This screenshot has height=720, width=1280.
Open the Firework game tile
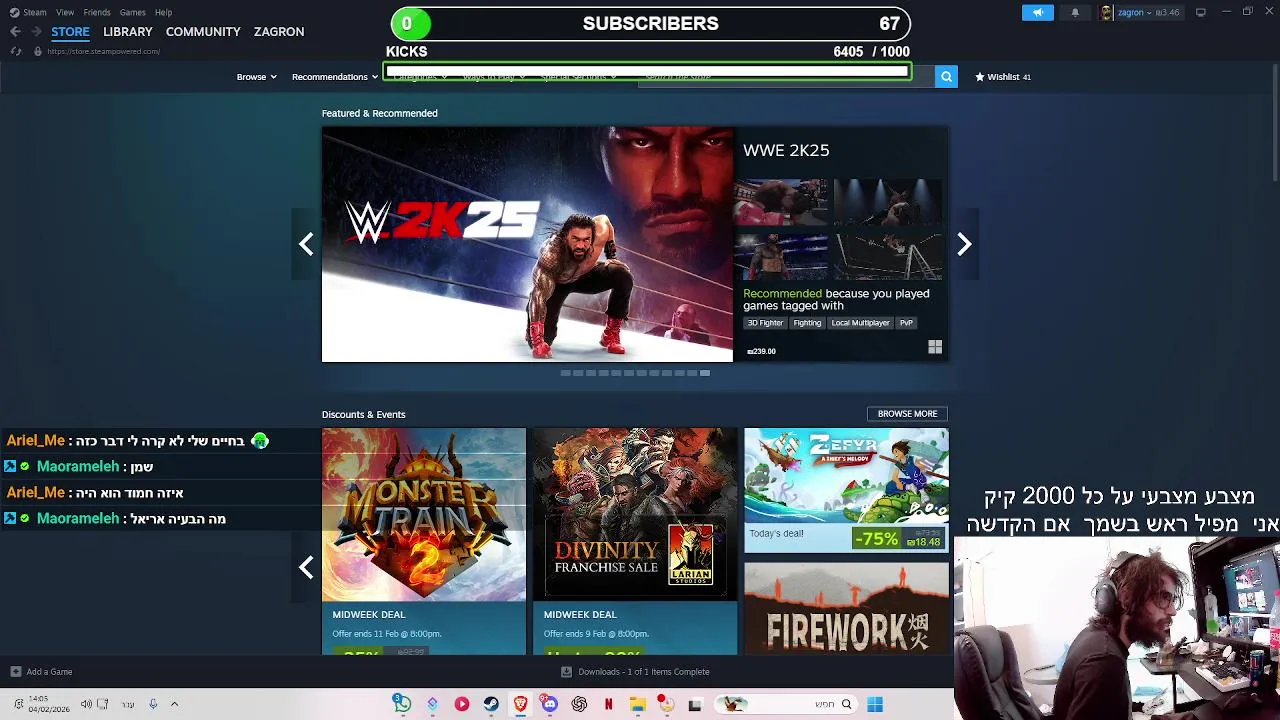[847, 608]
